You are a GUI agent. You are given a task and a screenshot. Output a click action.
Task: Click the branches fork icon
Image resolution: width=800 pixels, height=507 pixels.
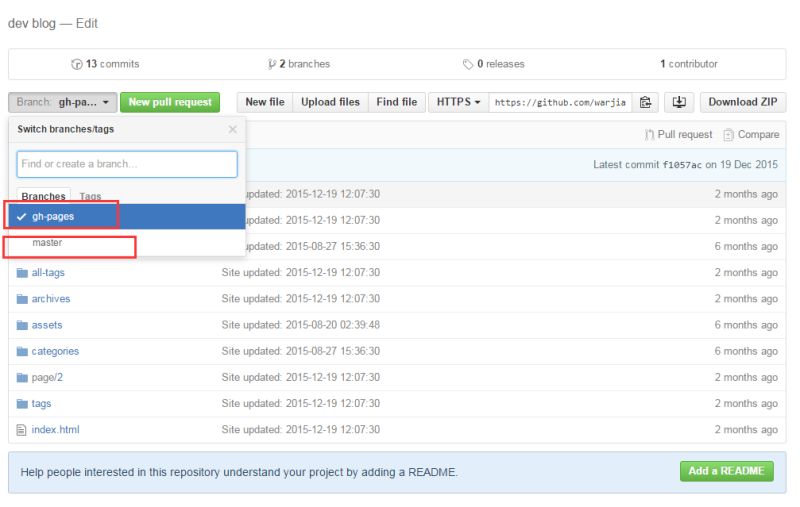[271, 64]
